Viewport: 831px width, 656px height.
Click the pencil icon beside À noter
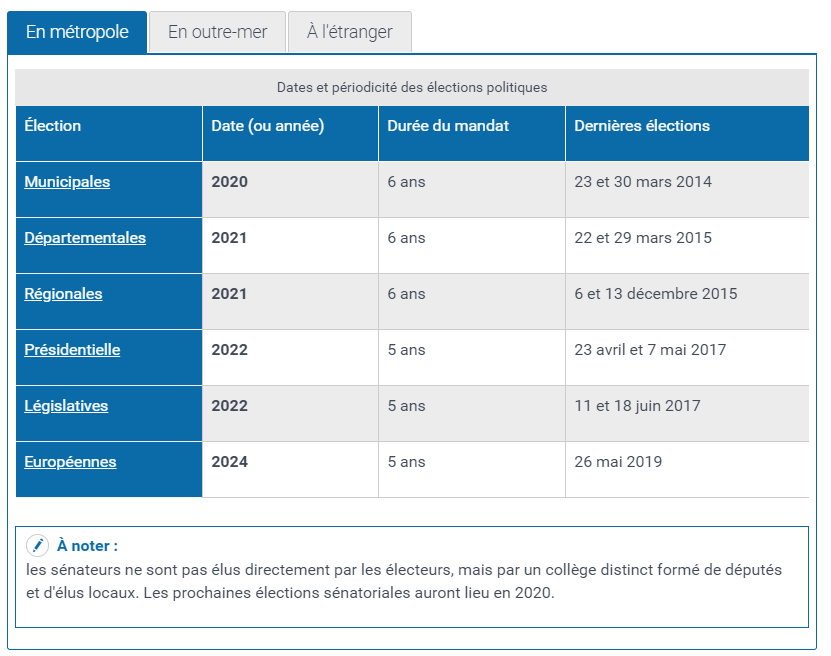coord(37,545)
